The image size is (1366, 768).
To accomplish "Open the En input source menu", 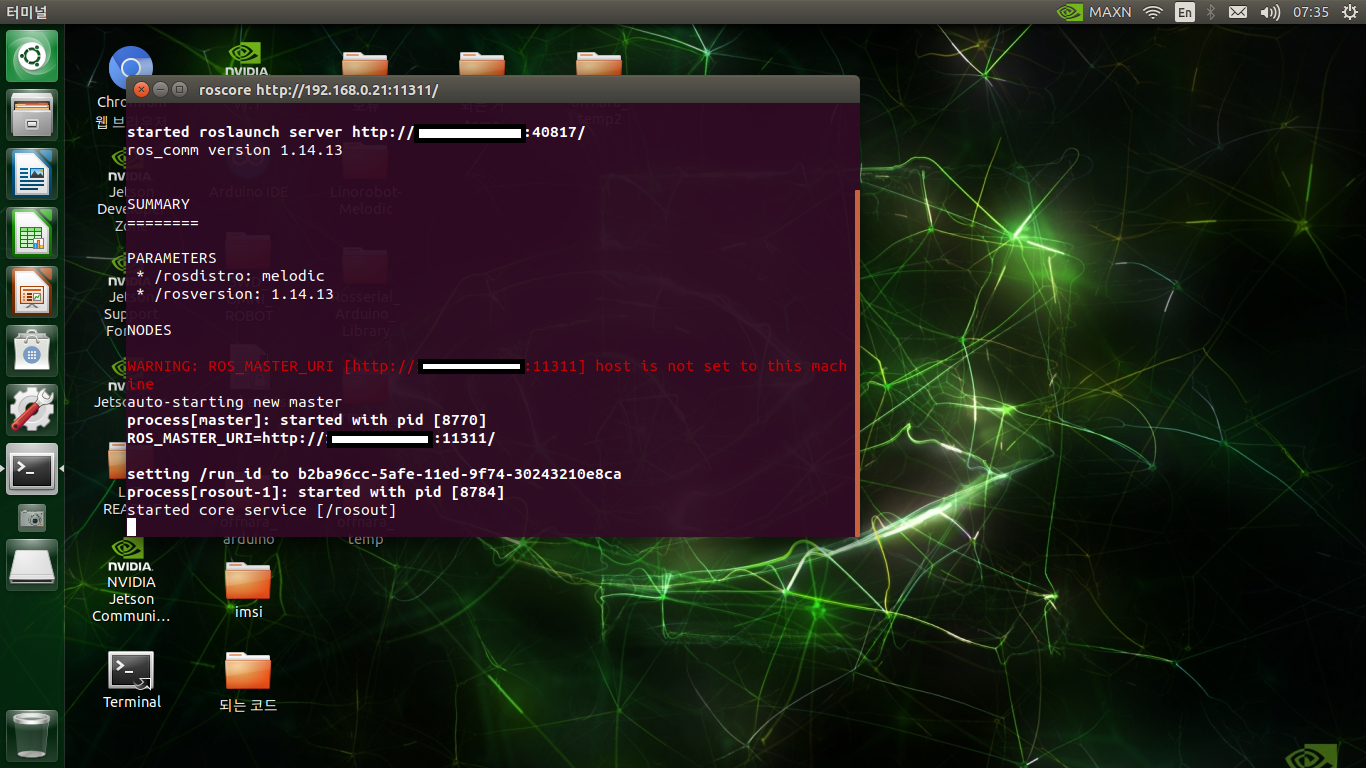I will (1184, 12).
